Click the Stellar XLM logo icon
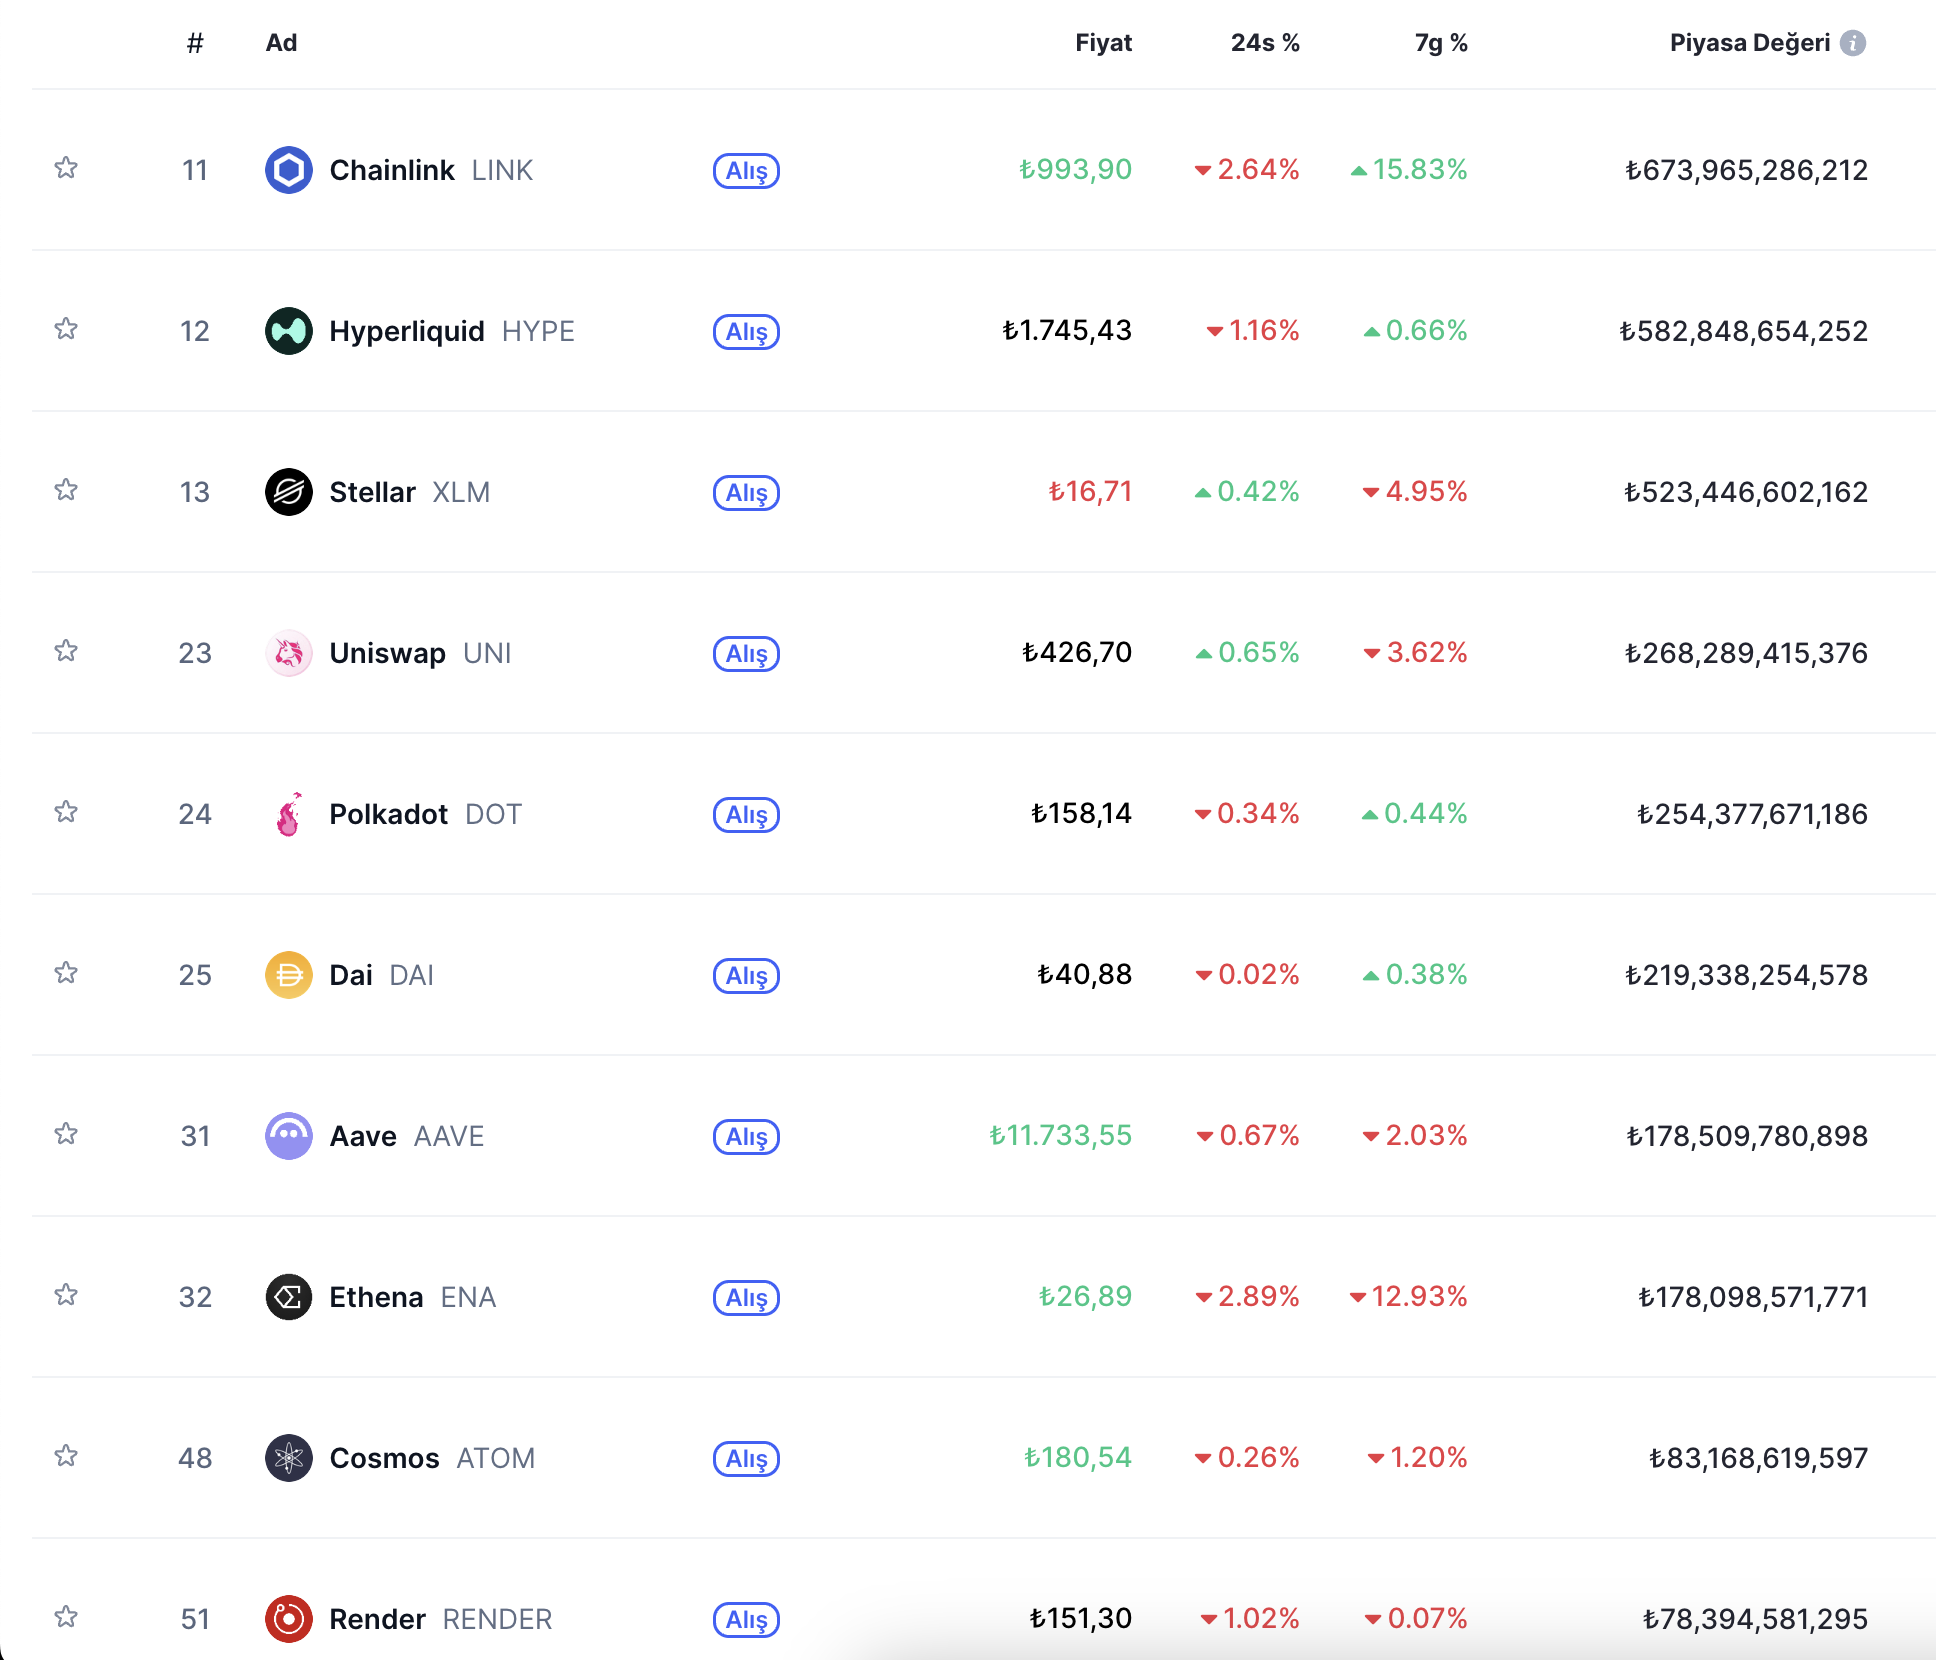This screenshot has height=1660, width=1936. 288,492
